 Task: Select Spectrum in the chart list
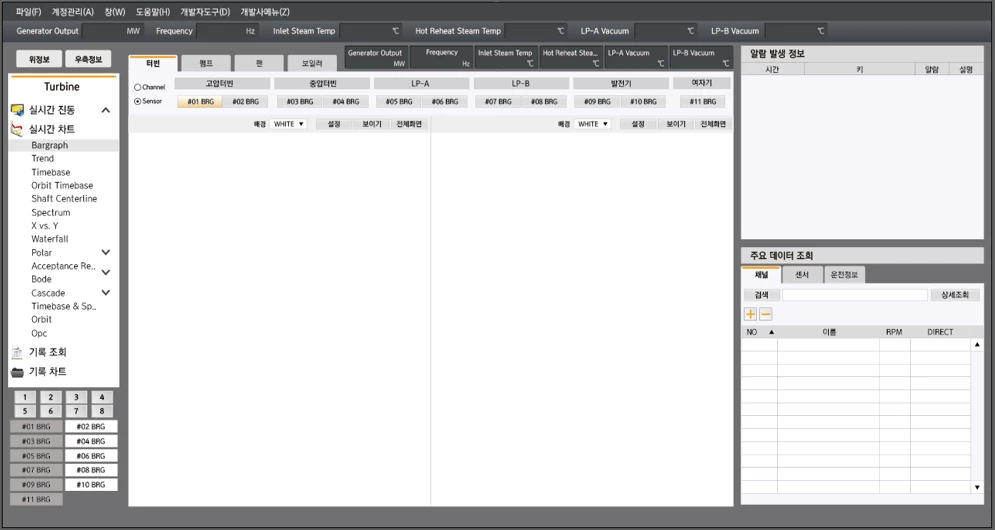coord(51,213)
